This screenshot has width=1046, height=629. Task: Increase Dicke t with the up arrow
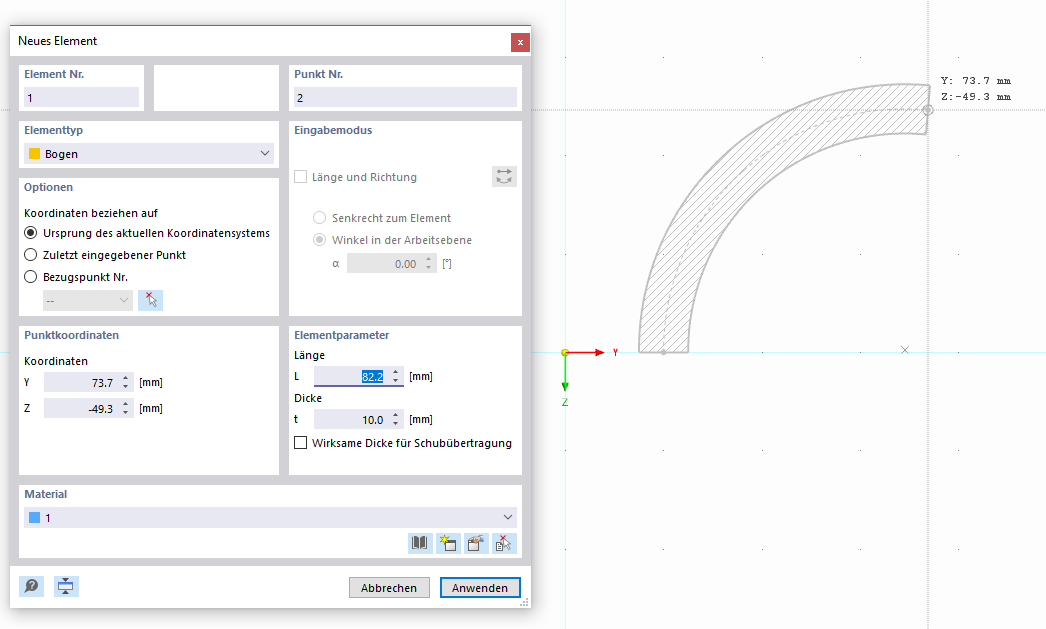point(396,415)
